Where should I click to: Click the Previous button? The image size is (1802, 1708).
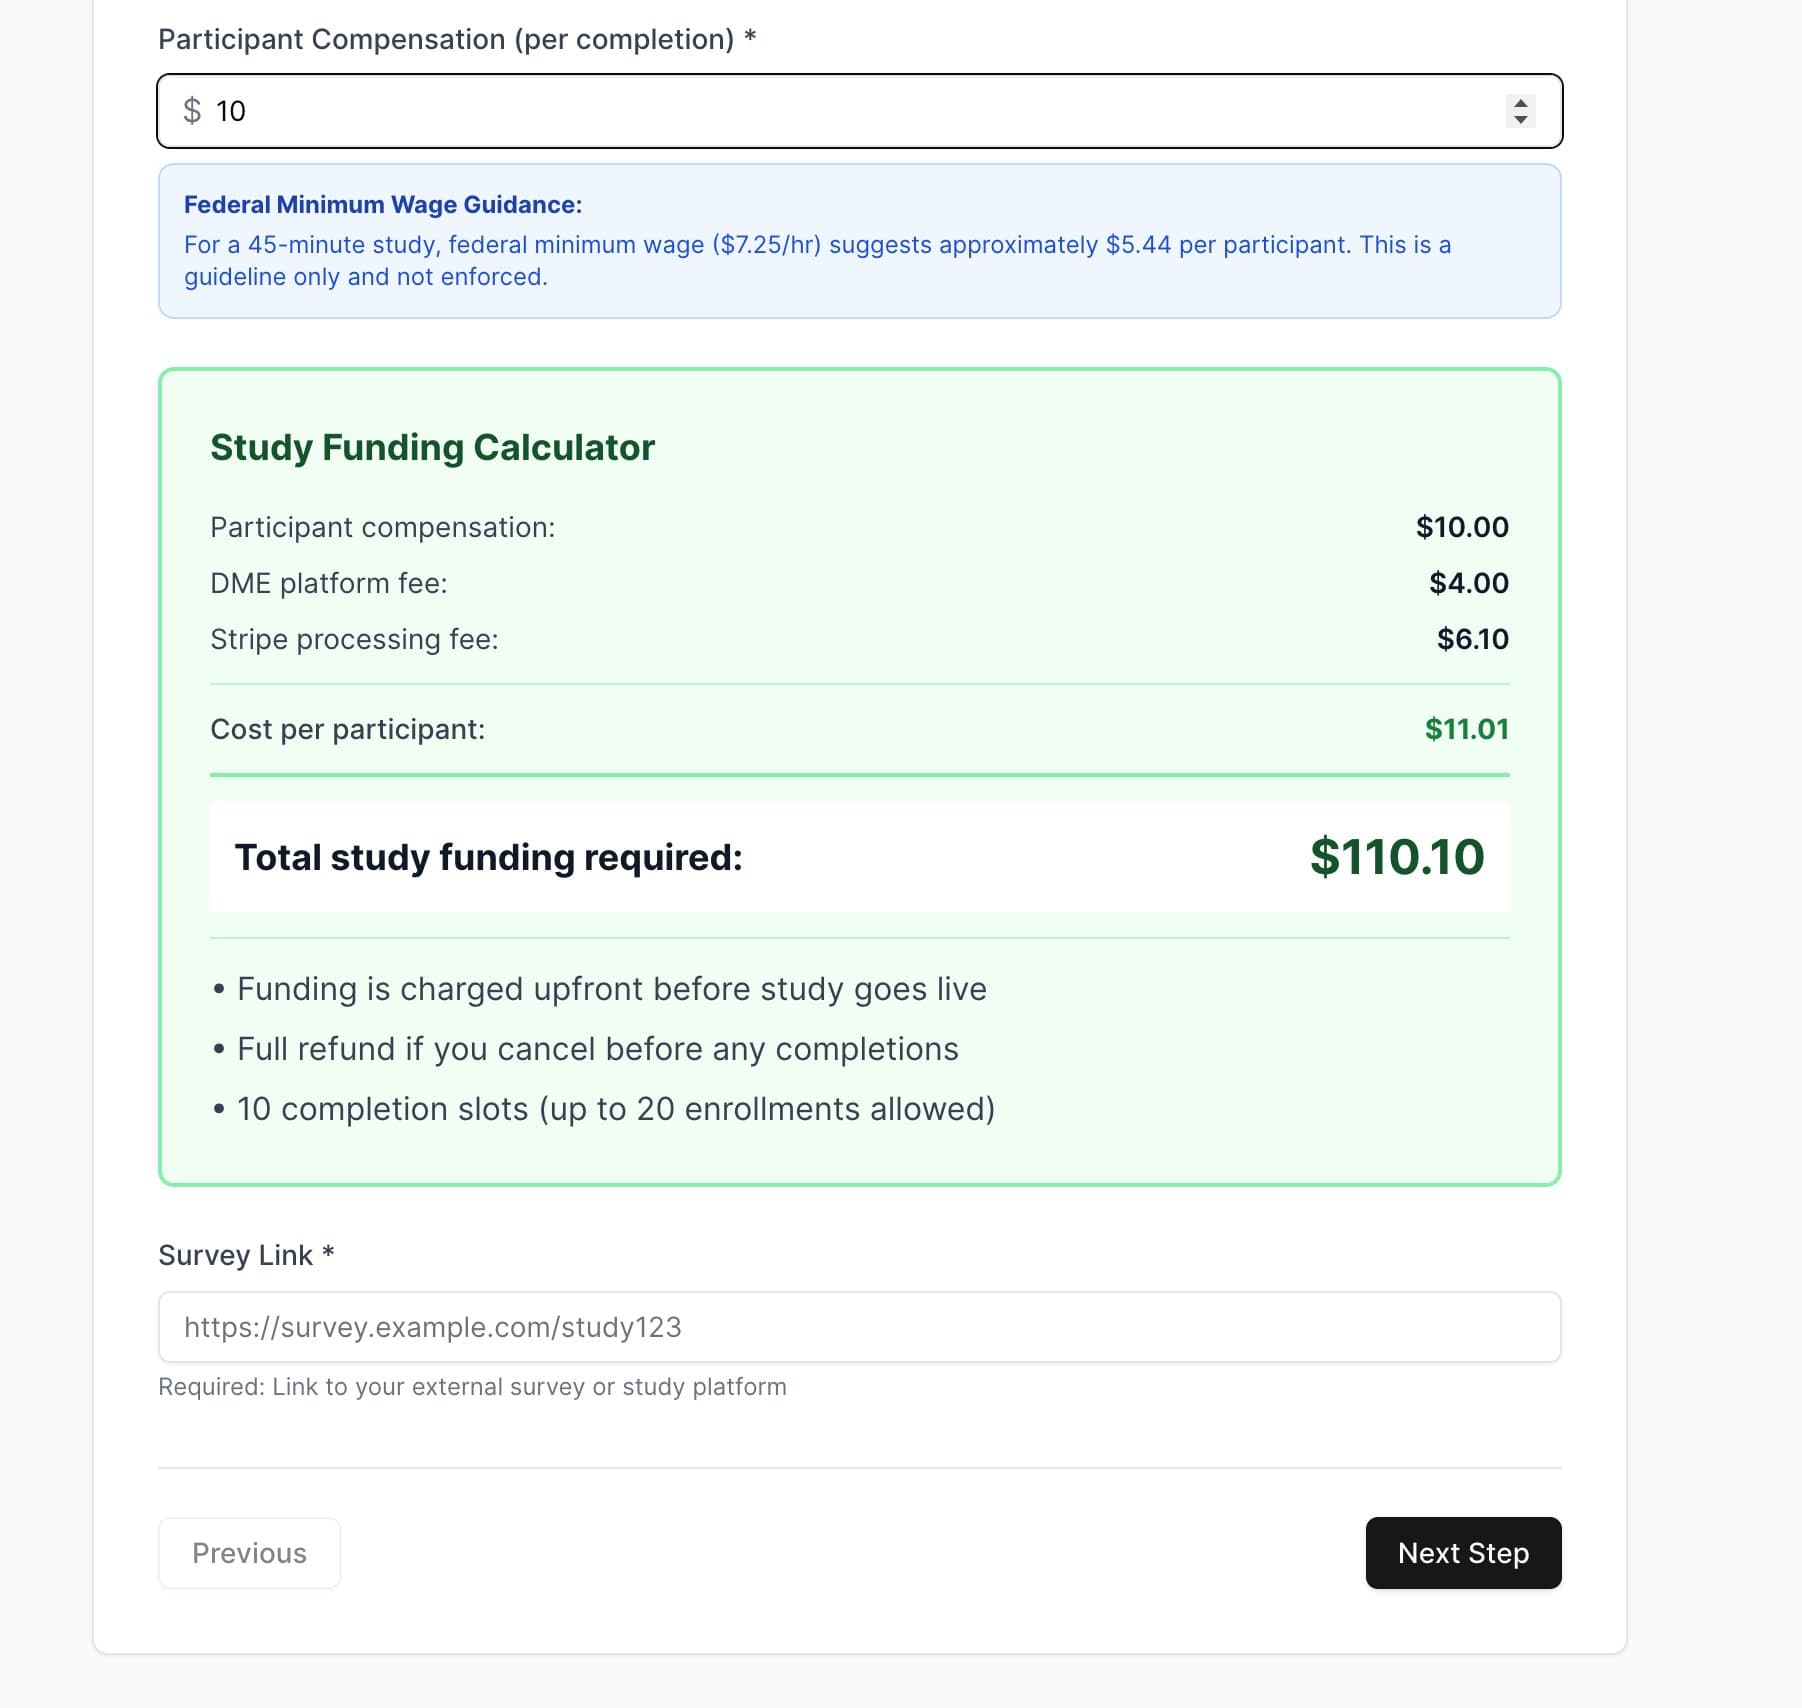coord(248,1553)
